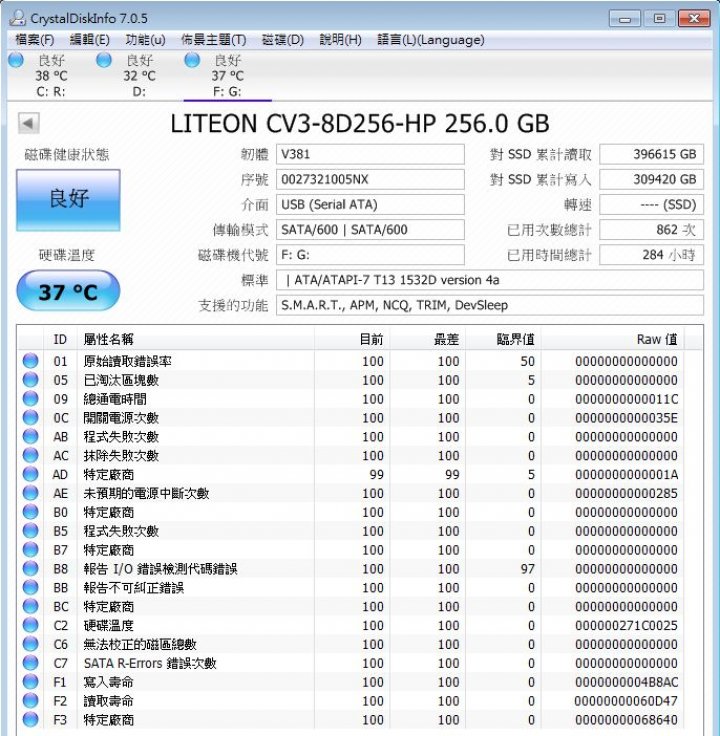Click status icon of row 0C 開關電源次數
Viewport: 720px width, 736px height.
coord(31,417)
